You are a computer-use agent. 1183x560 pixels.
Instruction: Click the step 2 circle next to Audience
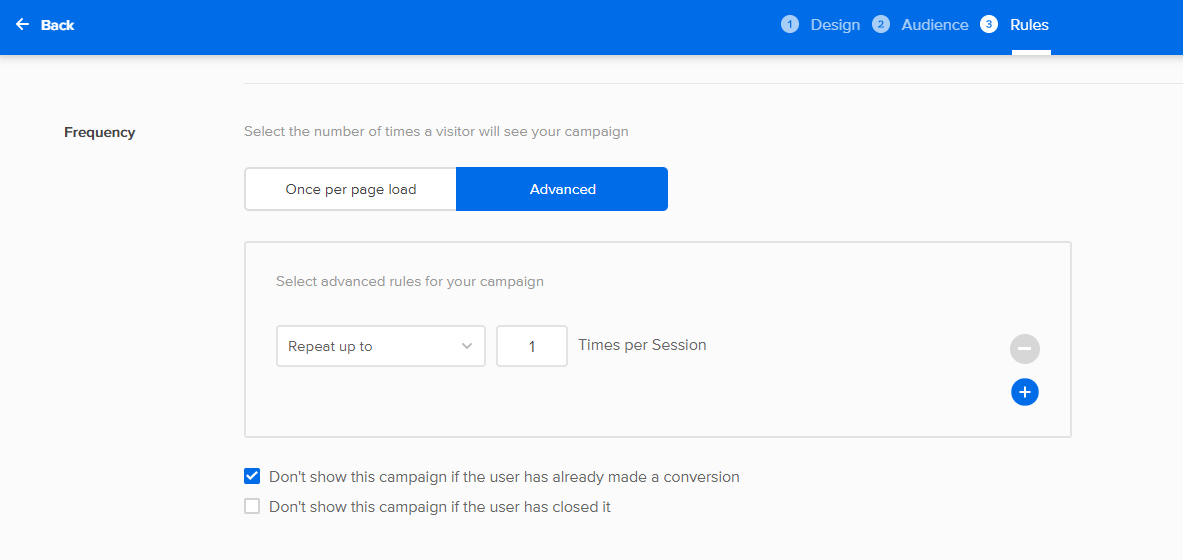[880, 25]
